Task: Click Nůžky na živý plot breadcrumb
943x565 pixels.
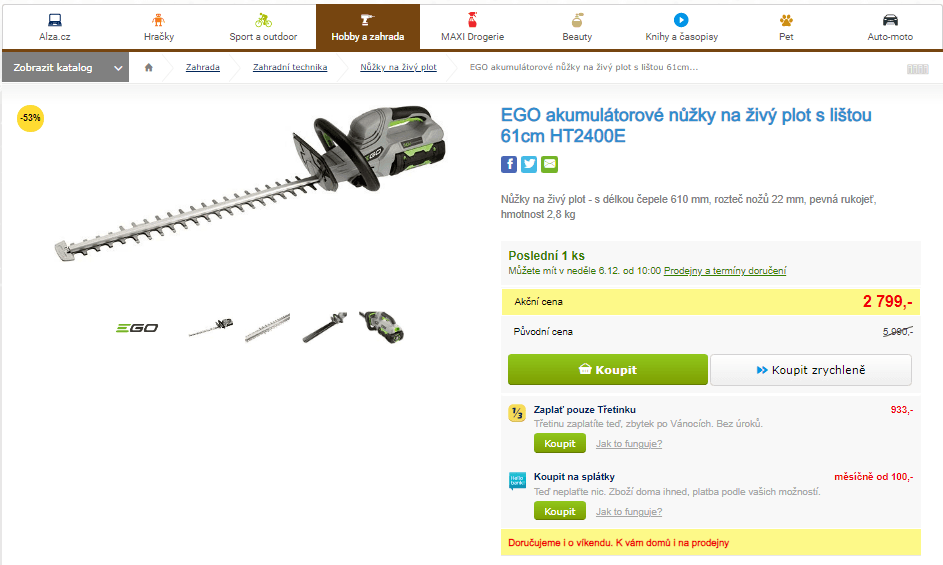Action: coord(398,67)
